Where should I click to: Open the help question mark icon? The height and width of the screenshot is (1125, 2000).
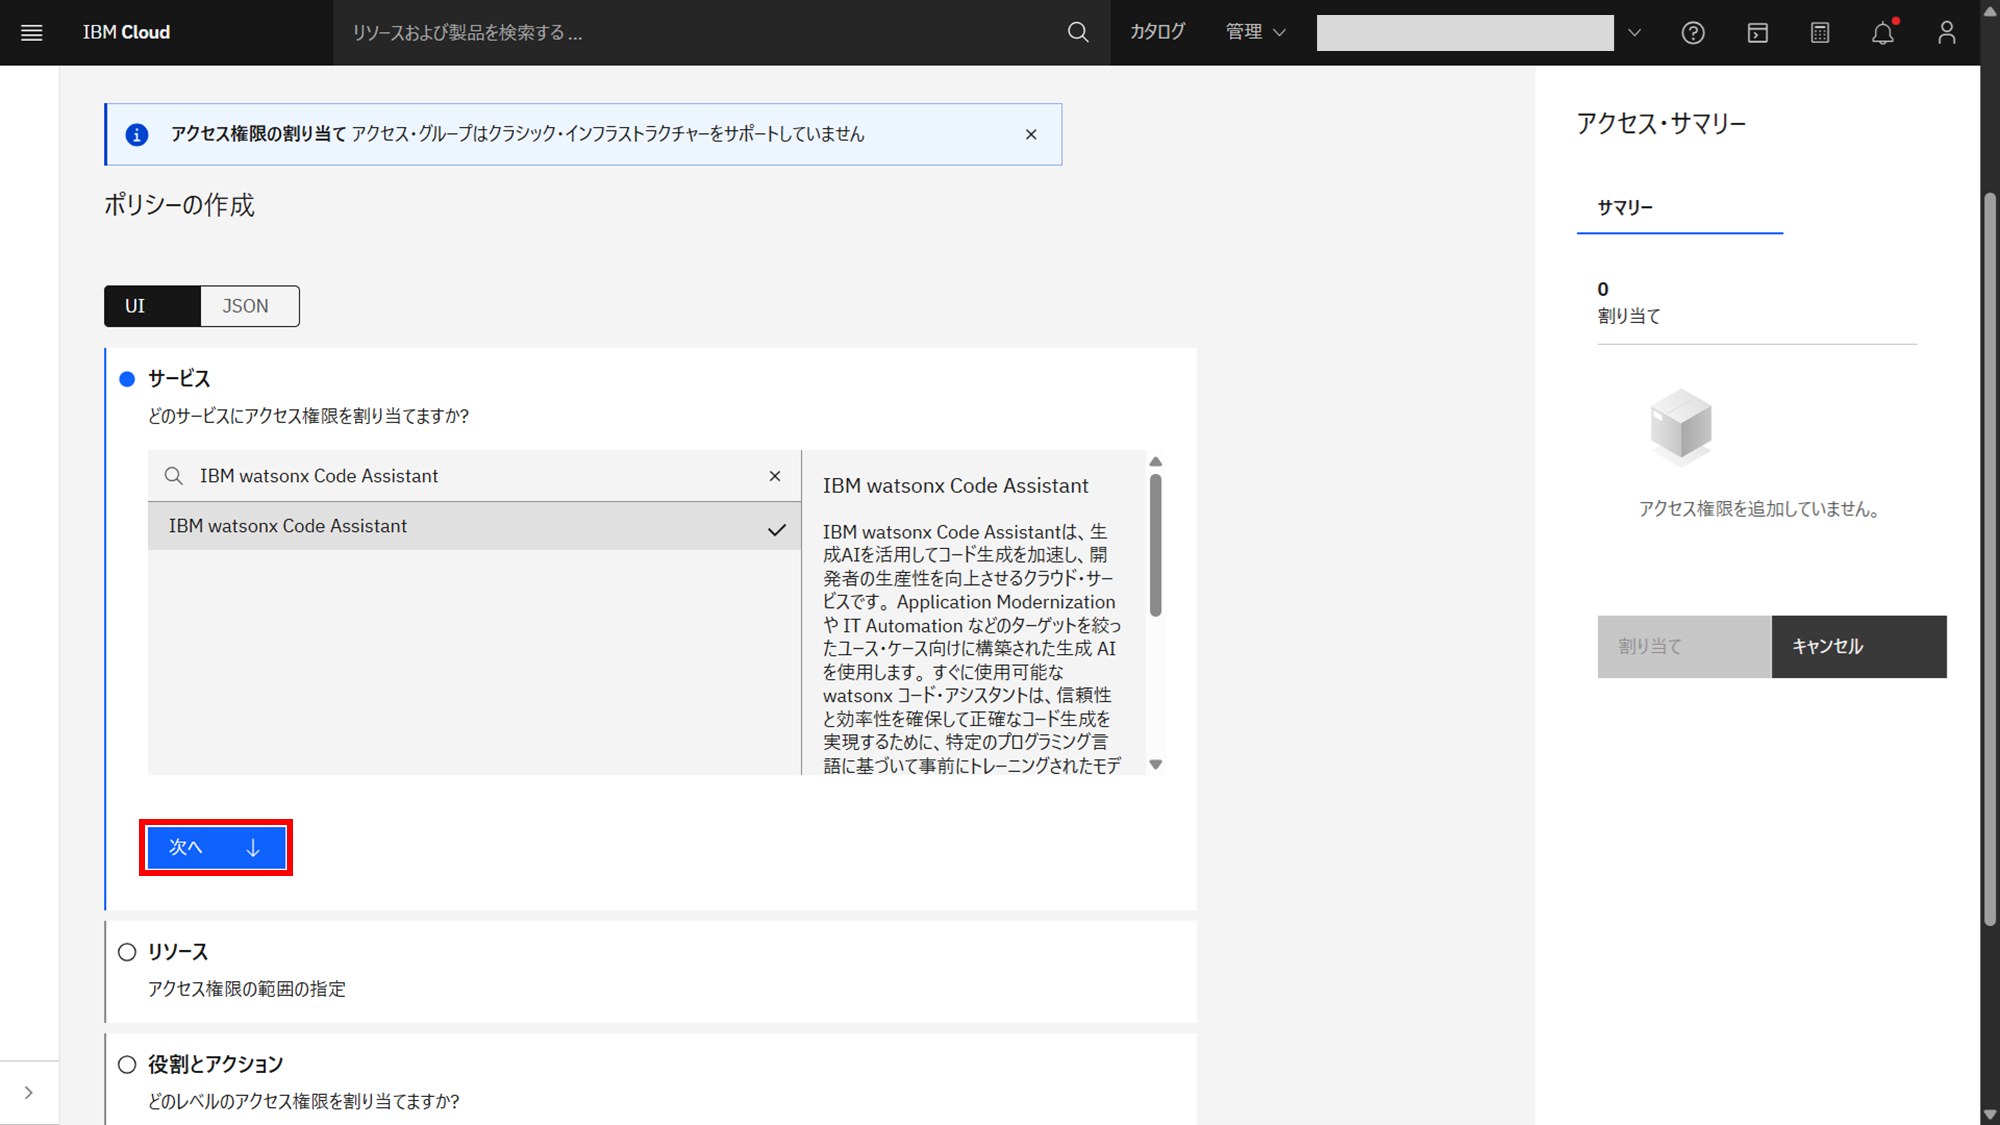pyautogui.click(x=1692, y=32)
